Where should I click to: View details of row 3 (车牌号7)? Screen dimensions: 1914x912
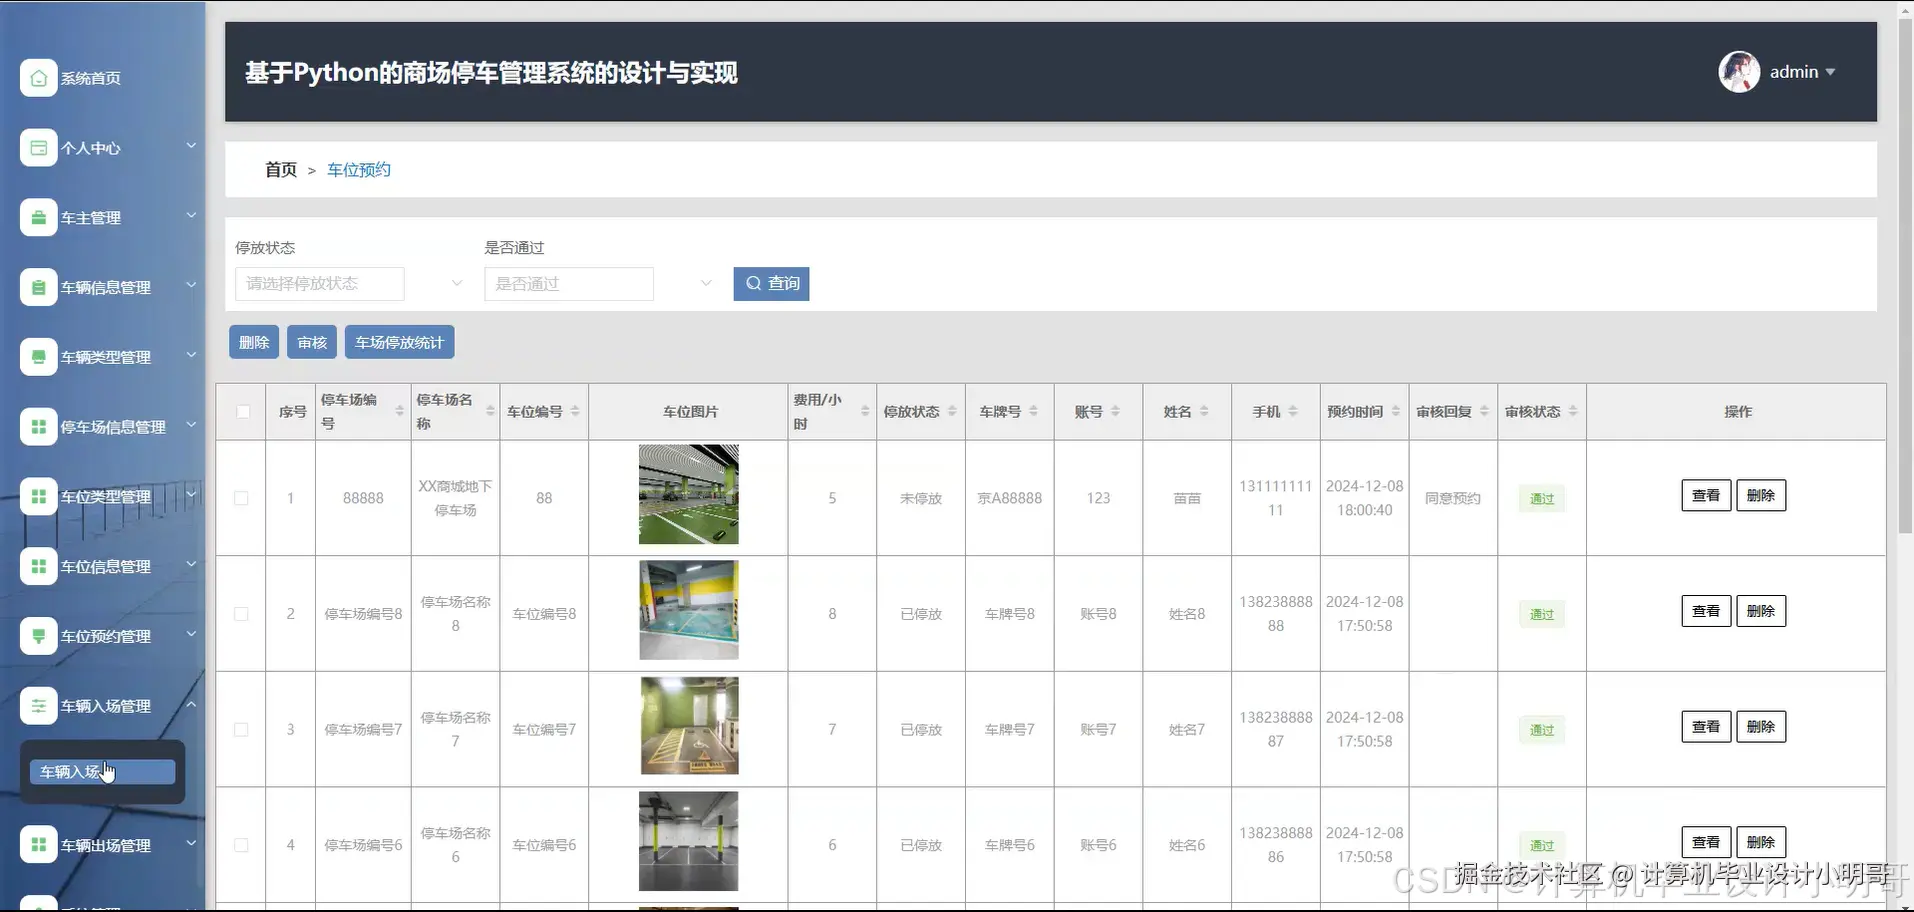point(1706,727)
